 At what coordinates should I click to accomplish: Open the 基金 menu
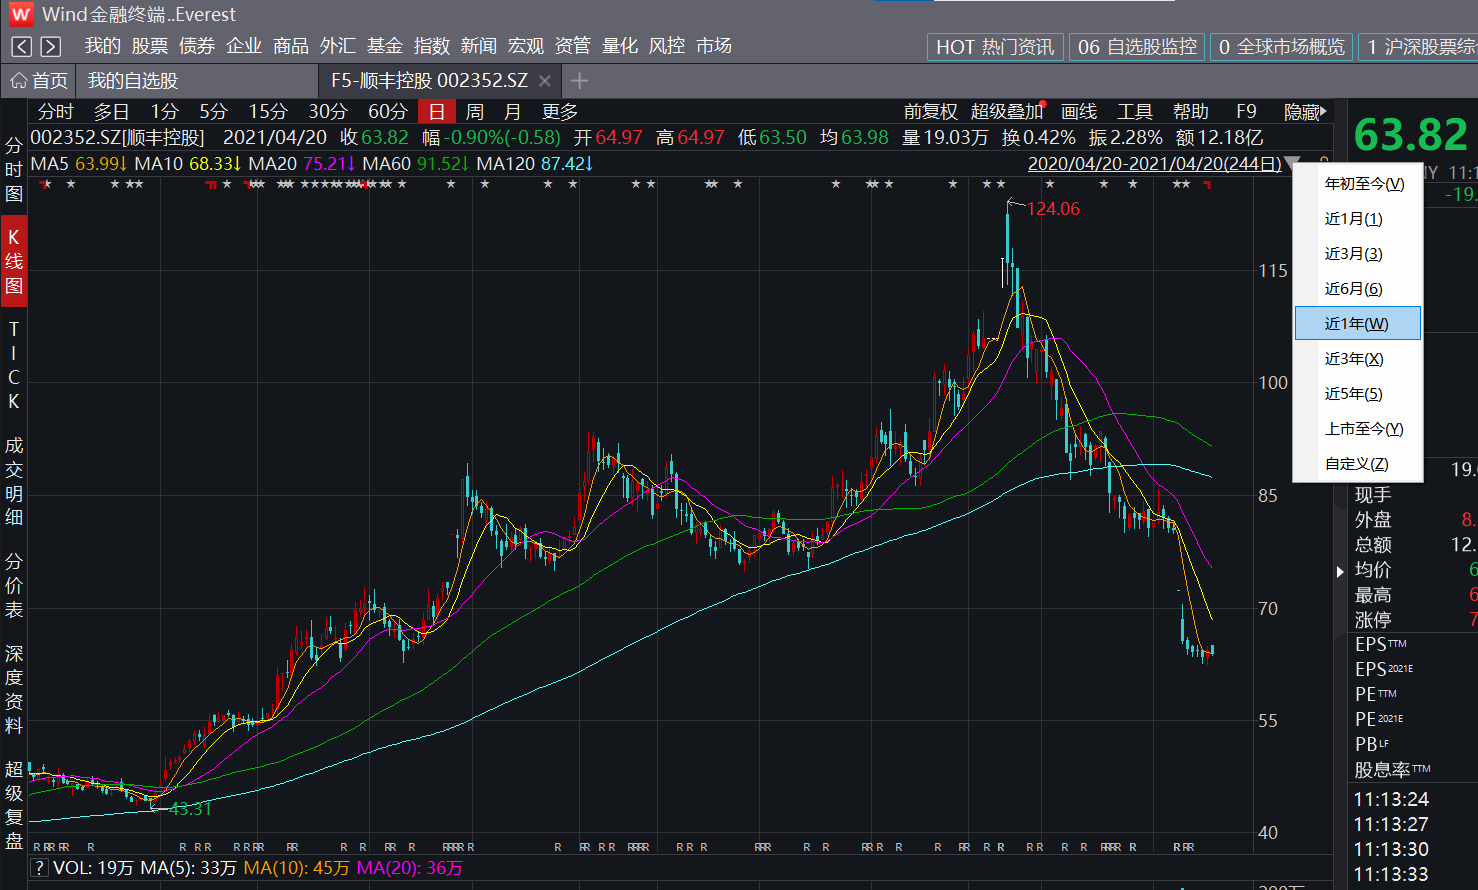click(384, 46)
